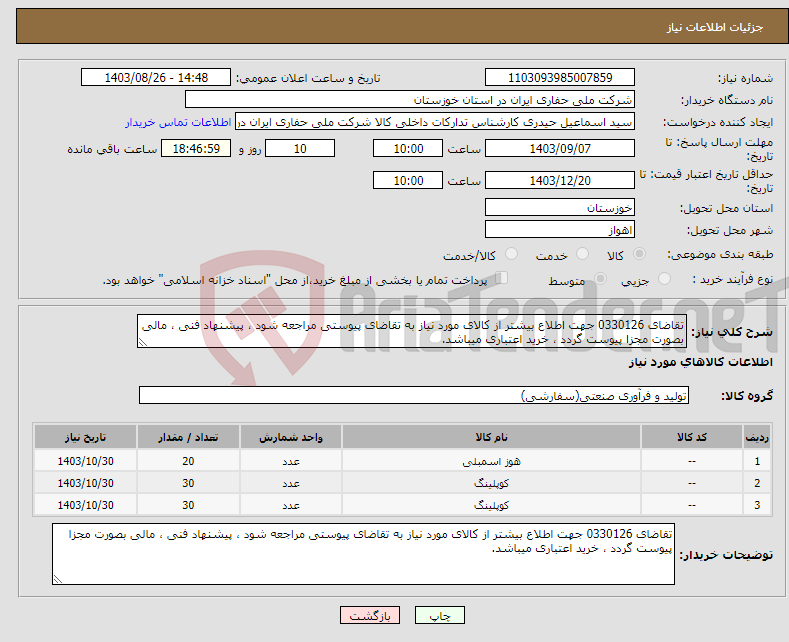Viewport: 789px width, 642px height.
Task: Click the buyer name field شرکت ملی حفاری
Action: (410, 100)
